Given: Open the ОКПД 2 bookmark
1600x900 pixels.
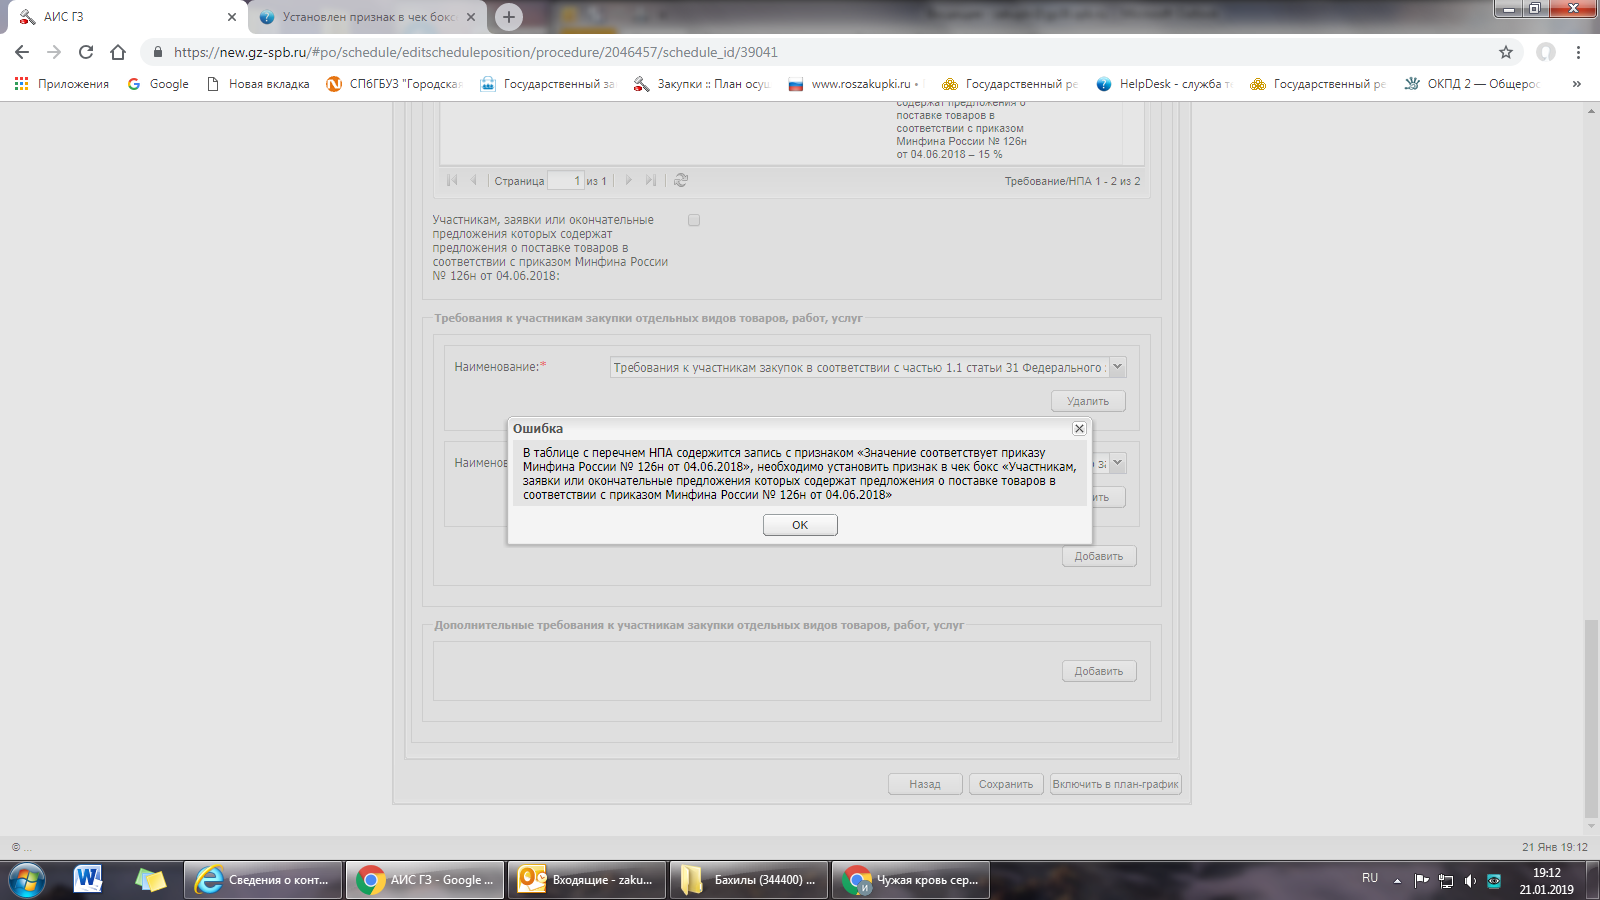Looking at the screenshot, I should coord(1472,84).
